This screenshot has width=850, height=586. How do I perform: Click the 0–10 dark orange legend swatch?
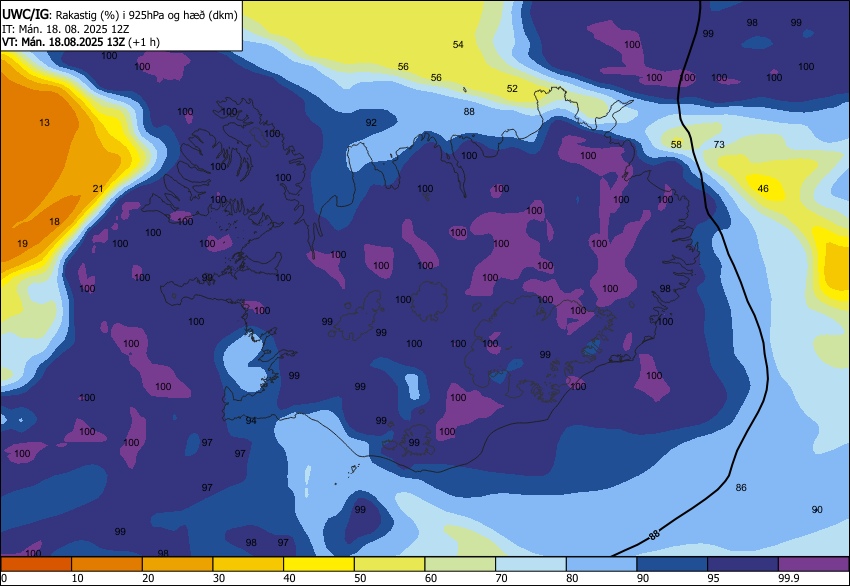click(x=36, y=564)
